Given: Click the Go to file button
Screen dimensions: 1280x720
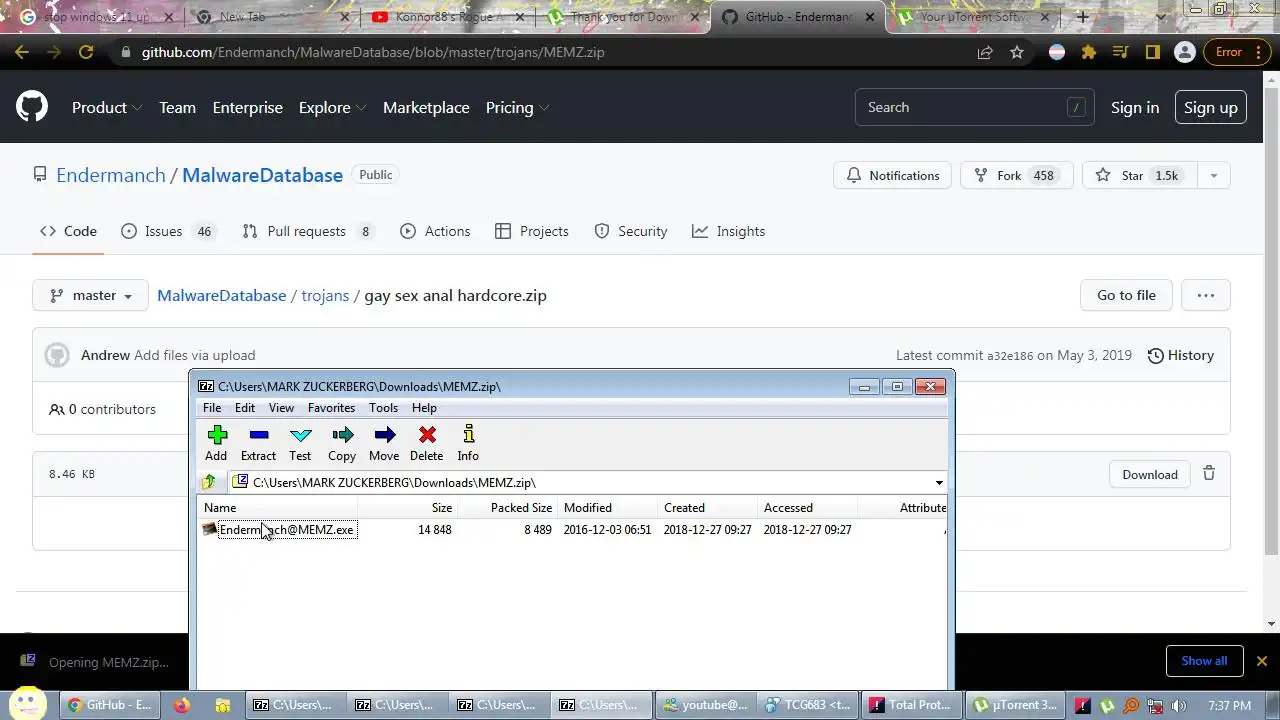Looking at the screenshot, I should coord(1126,295).
